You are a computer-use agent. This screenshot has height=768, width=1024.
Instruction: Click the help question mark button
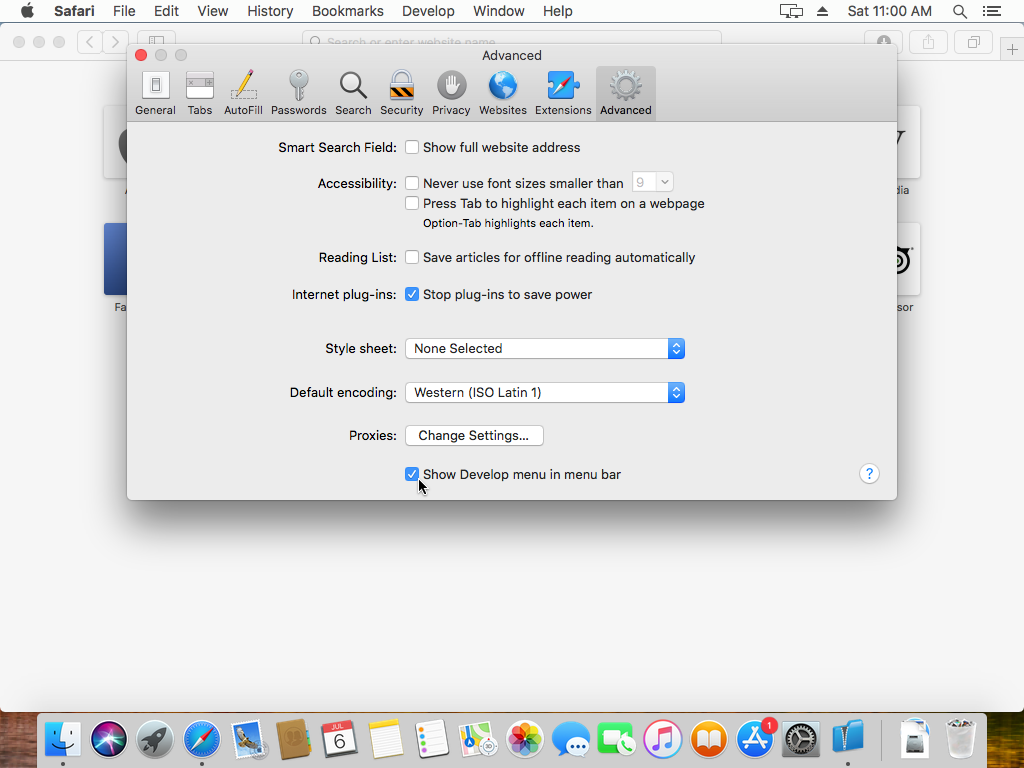869,474
